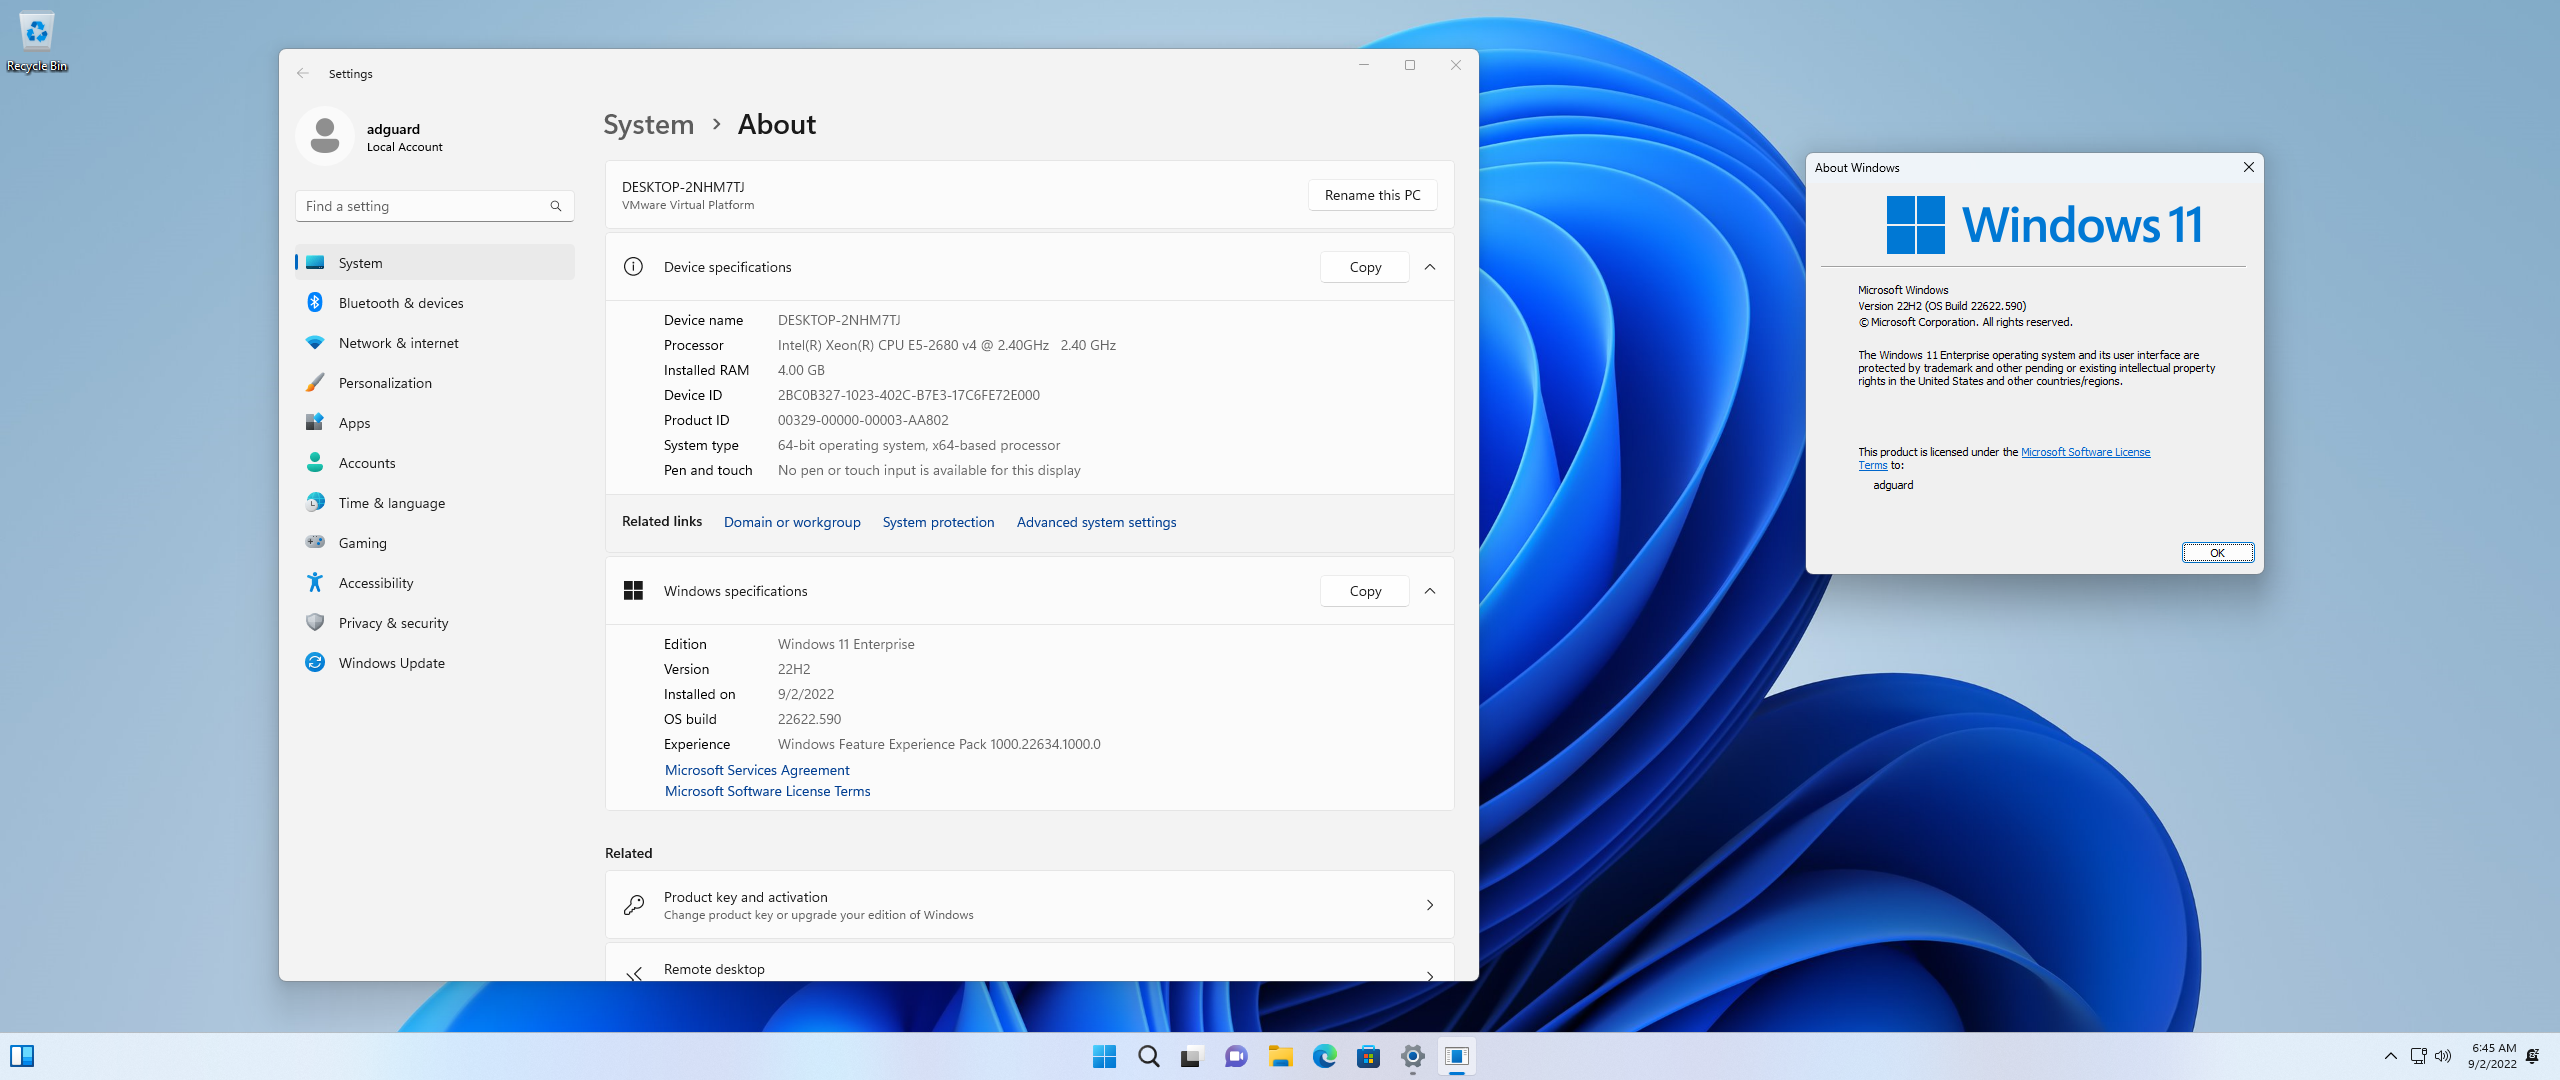Select Personalization in sidebar
The height and width of the screenshot is (1080, 2560).
coord(435,382)
